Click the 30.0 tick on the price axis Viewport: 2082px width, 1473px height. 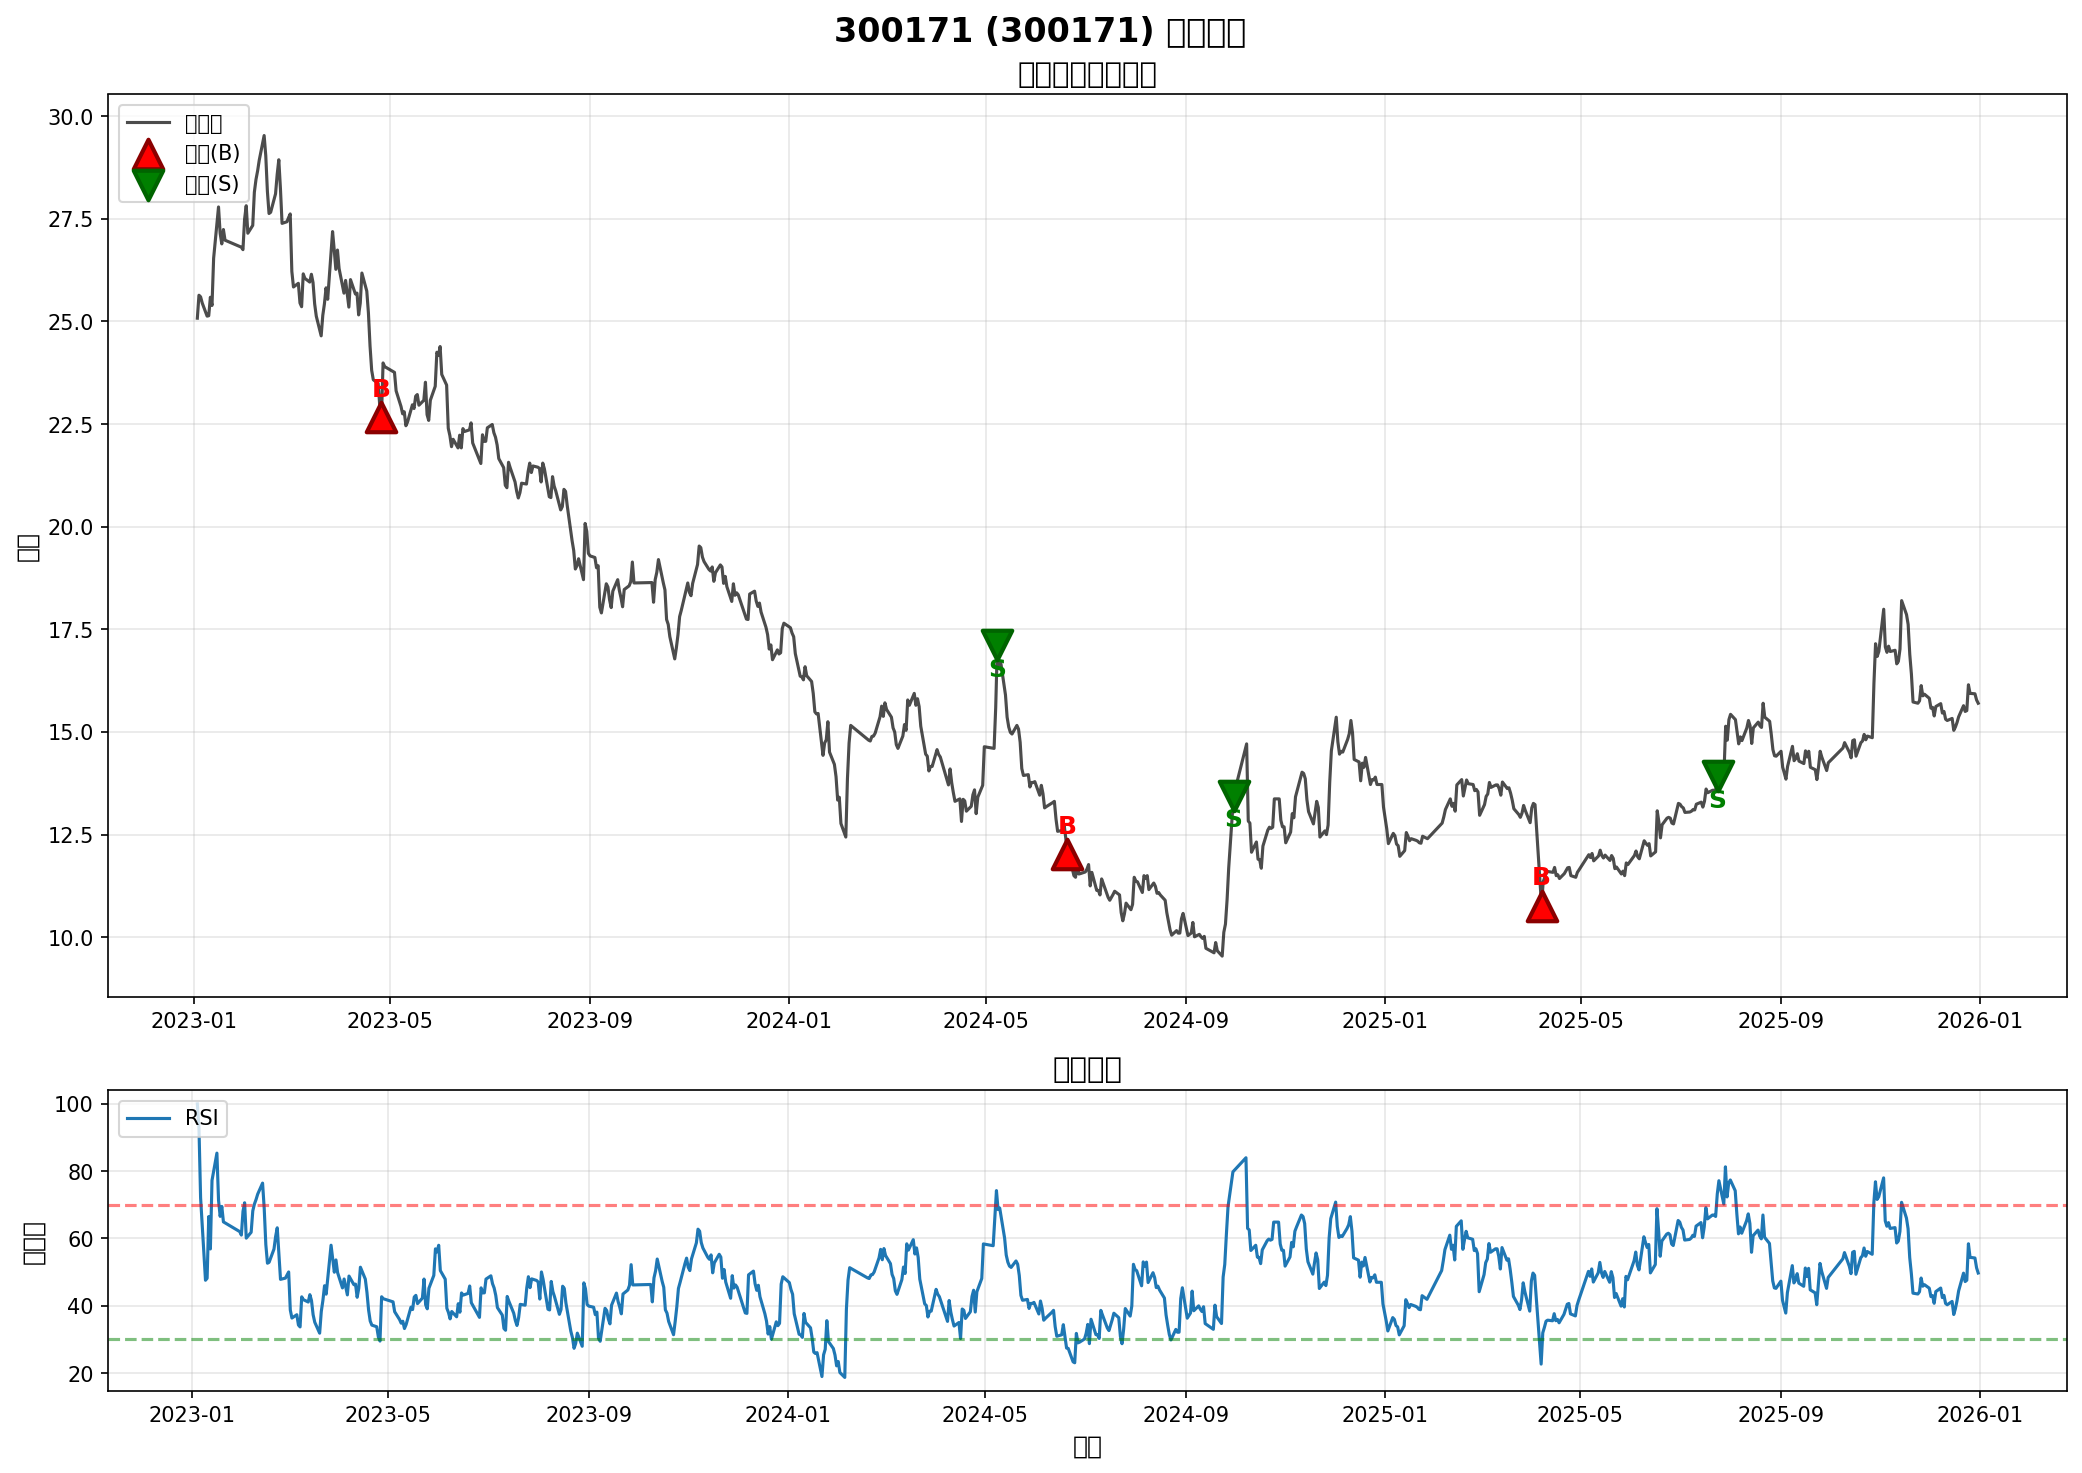click(70, 117)
